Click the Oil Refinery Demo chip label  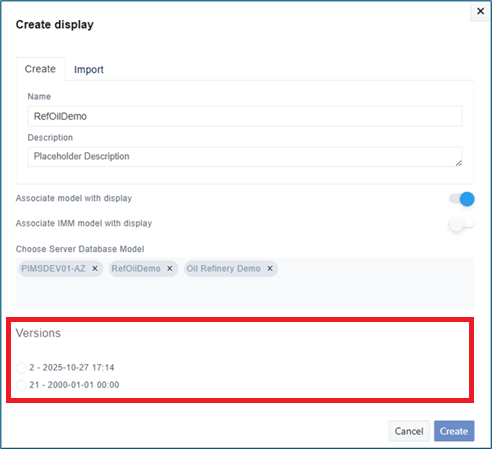coord(223,269)
